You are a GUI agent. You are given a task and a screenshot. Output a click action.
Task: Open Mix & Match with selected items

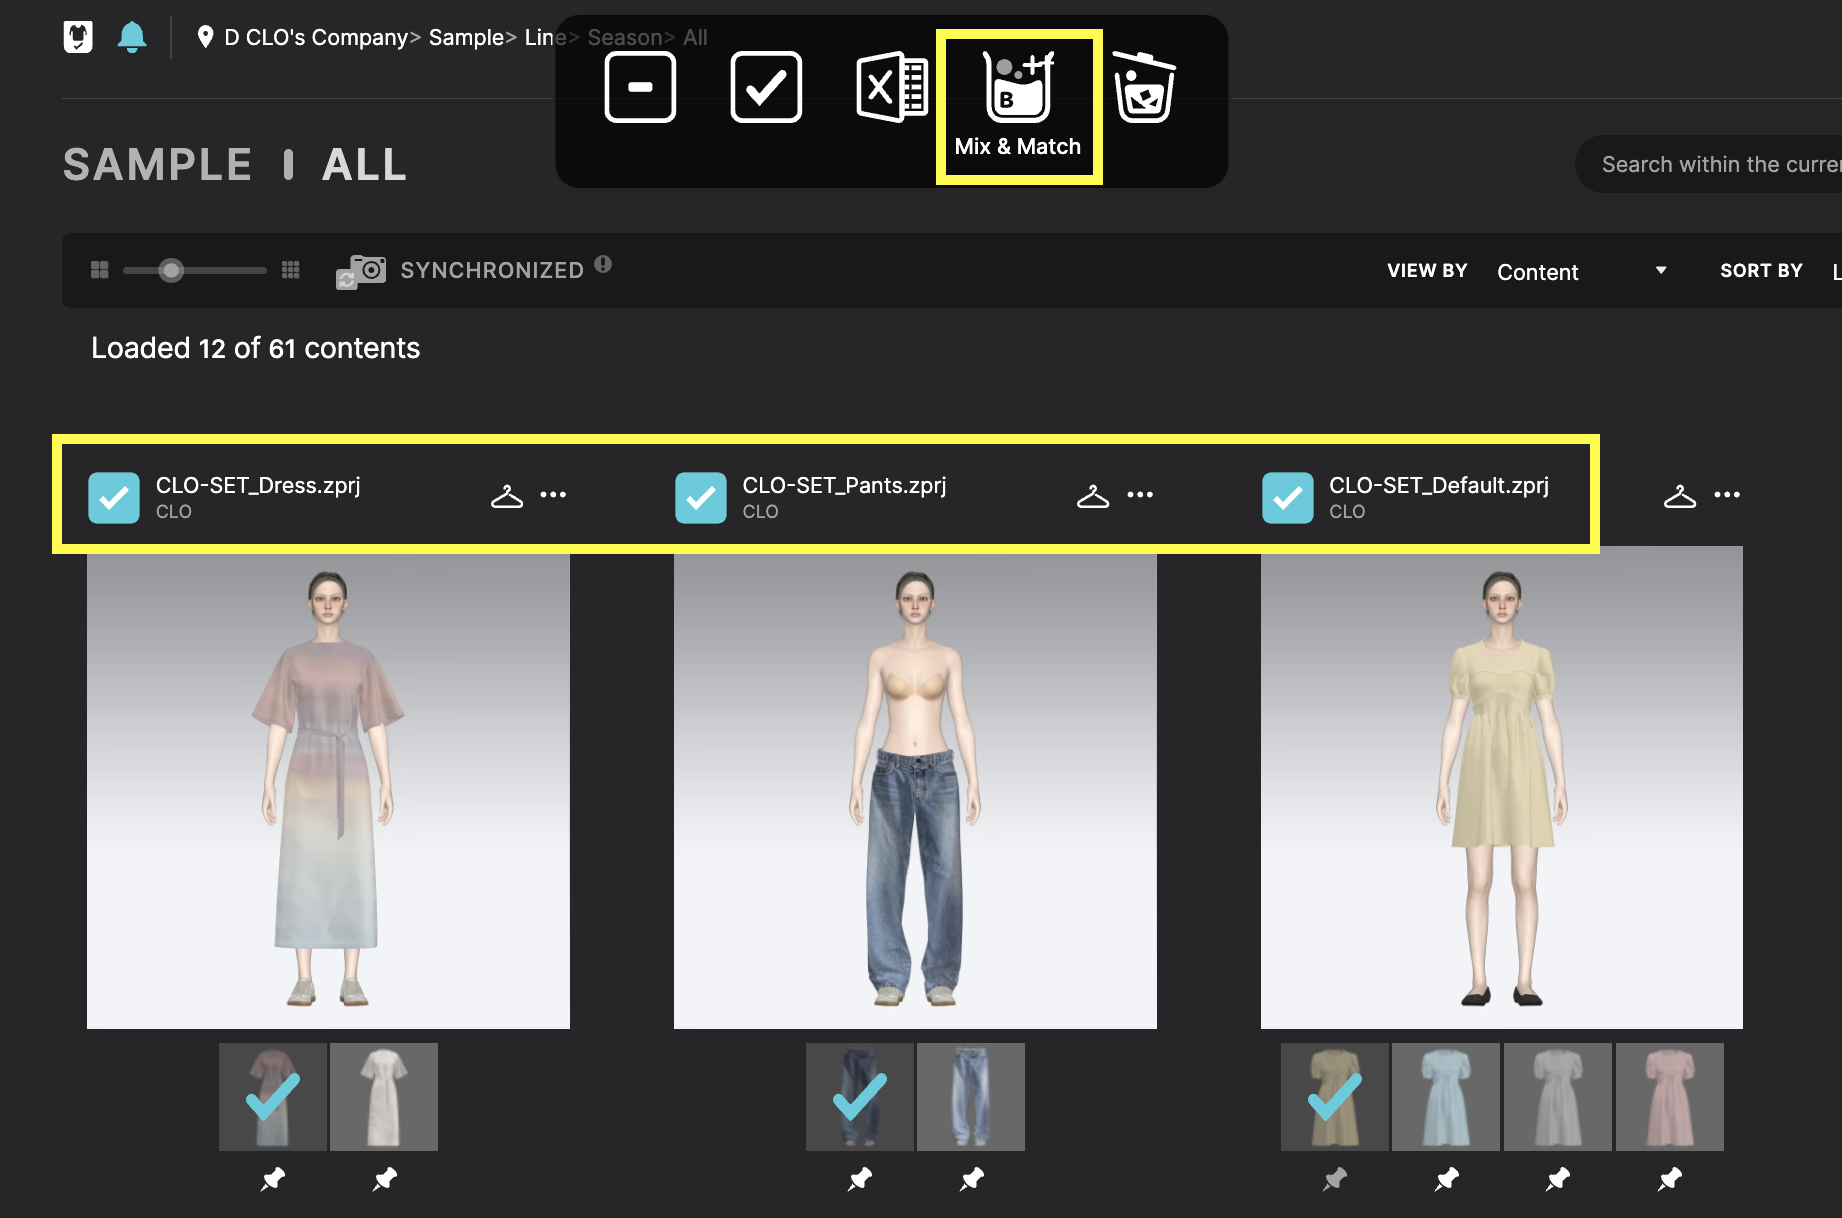(x=1018, y=106)
